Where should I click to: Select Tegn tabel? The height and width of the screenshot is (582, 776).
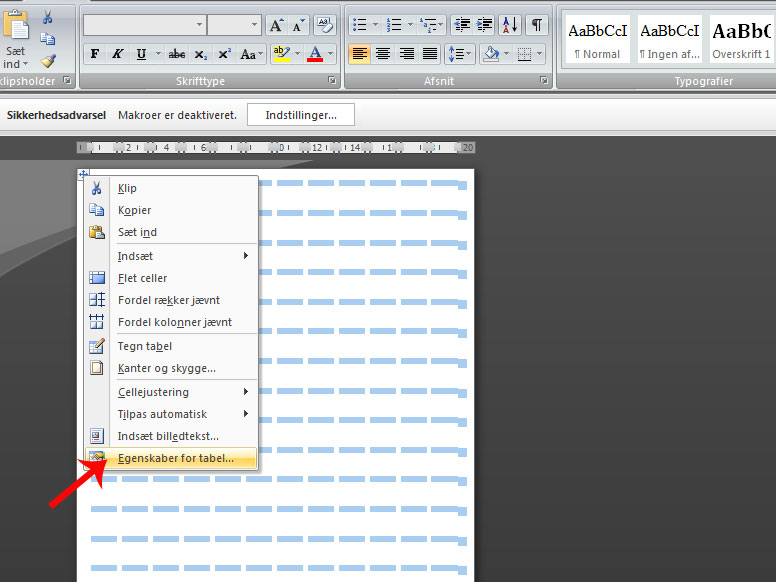coord(171,346)
